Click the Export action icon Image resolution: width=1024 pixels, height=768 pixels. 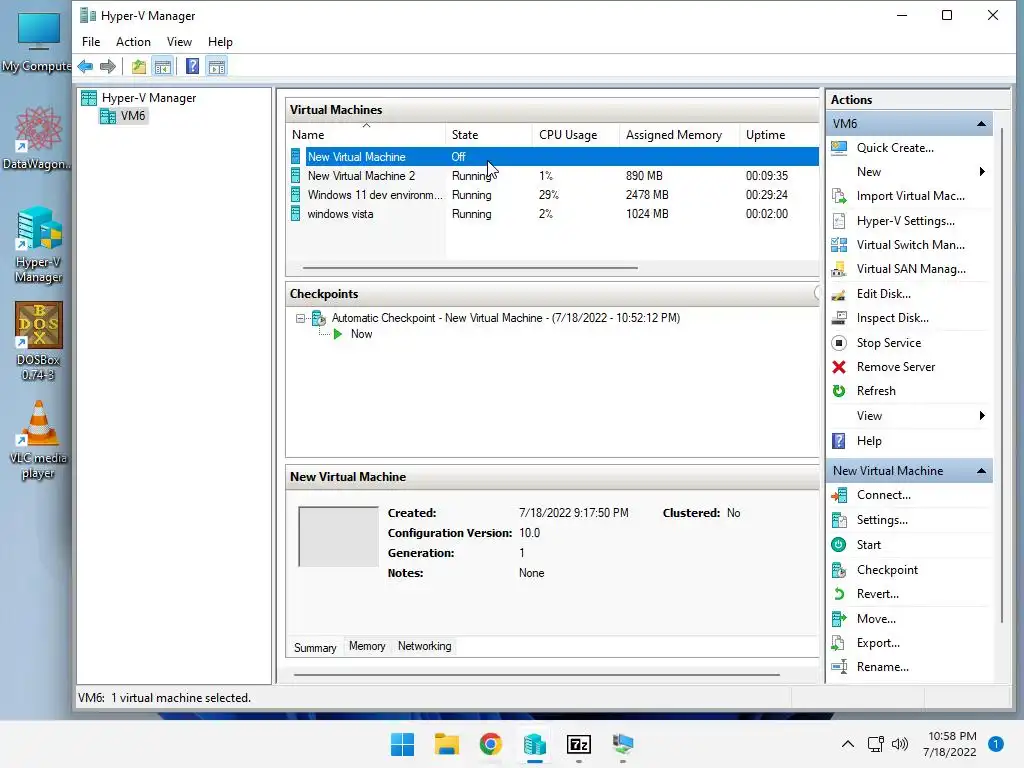pyautogui.click(x=839, y=643)
